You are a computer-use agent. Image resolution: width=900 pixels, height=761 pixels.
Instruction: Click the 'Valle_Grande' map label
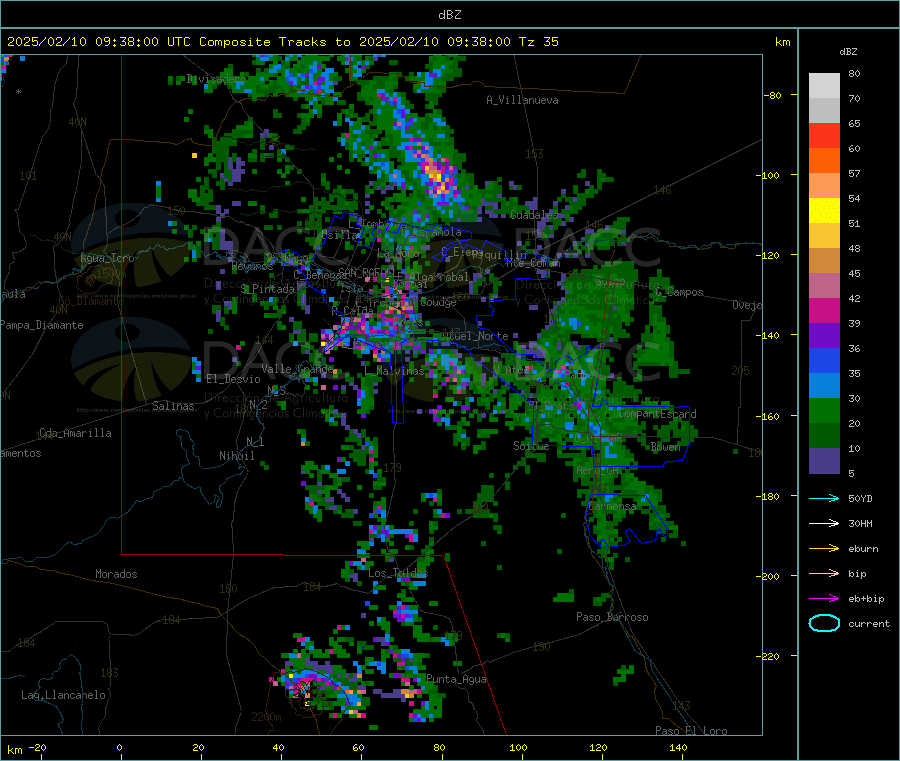point(297,369)
